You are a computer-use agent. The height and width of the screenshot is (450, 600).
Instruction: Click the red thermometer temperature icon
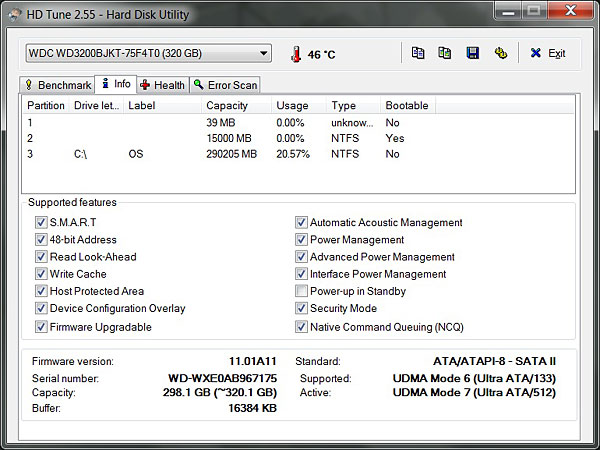pyautogui.click(x=296, y=54)
